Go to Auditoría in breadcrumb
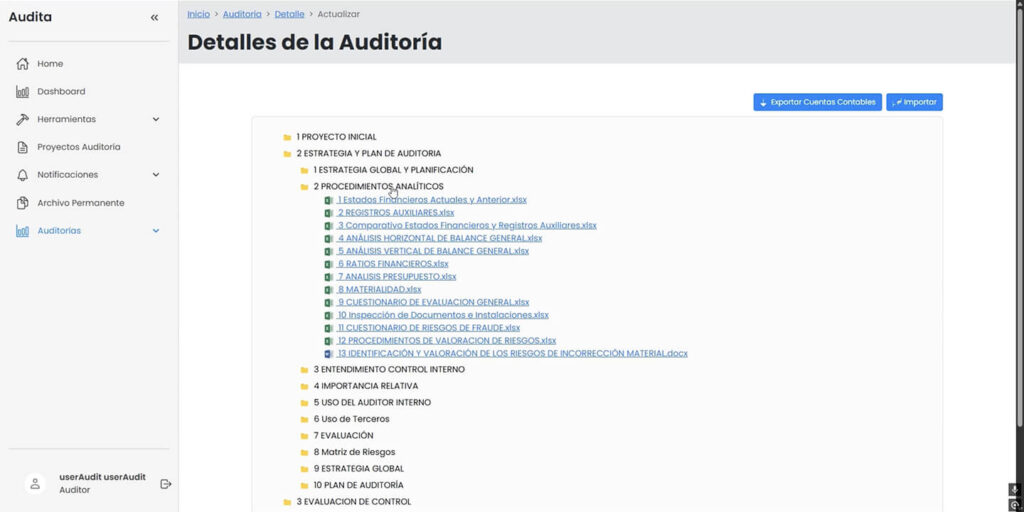 (x=242, y=14)
